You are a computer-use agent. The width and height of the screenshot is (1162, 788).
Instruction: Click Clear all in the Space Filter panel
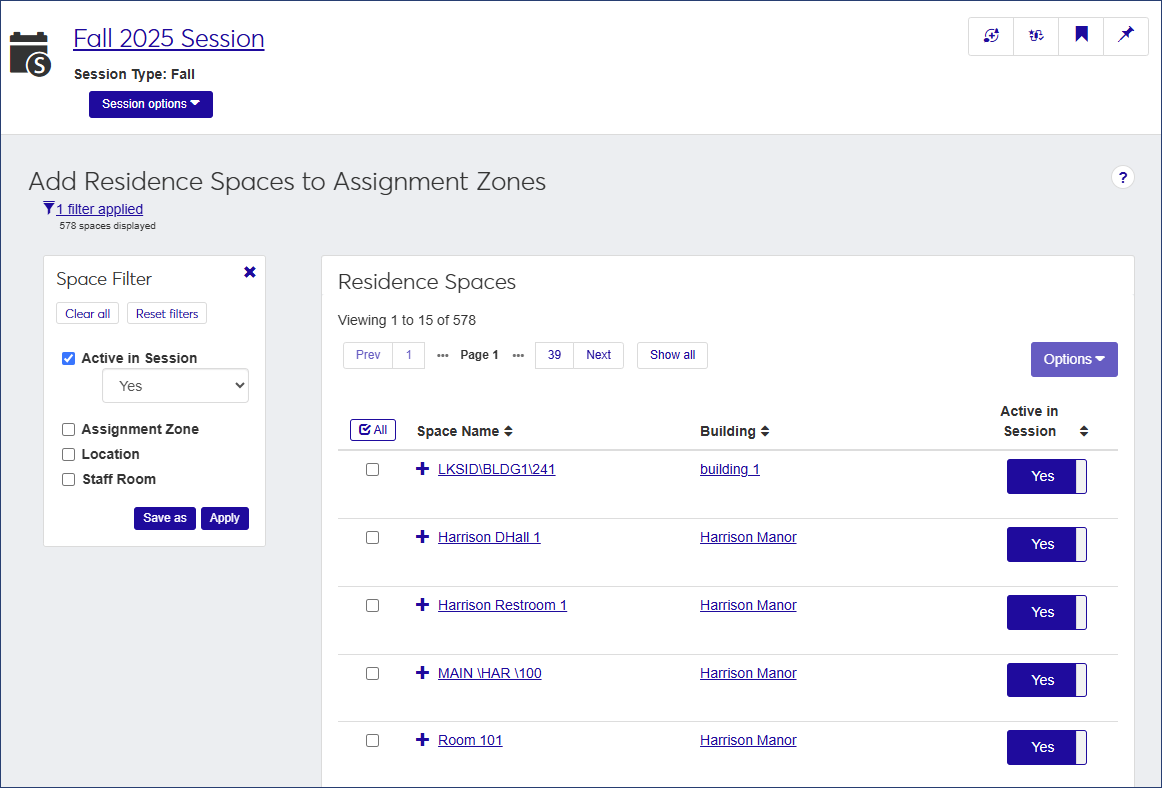87,312
